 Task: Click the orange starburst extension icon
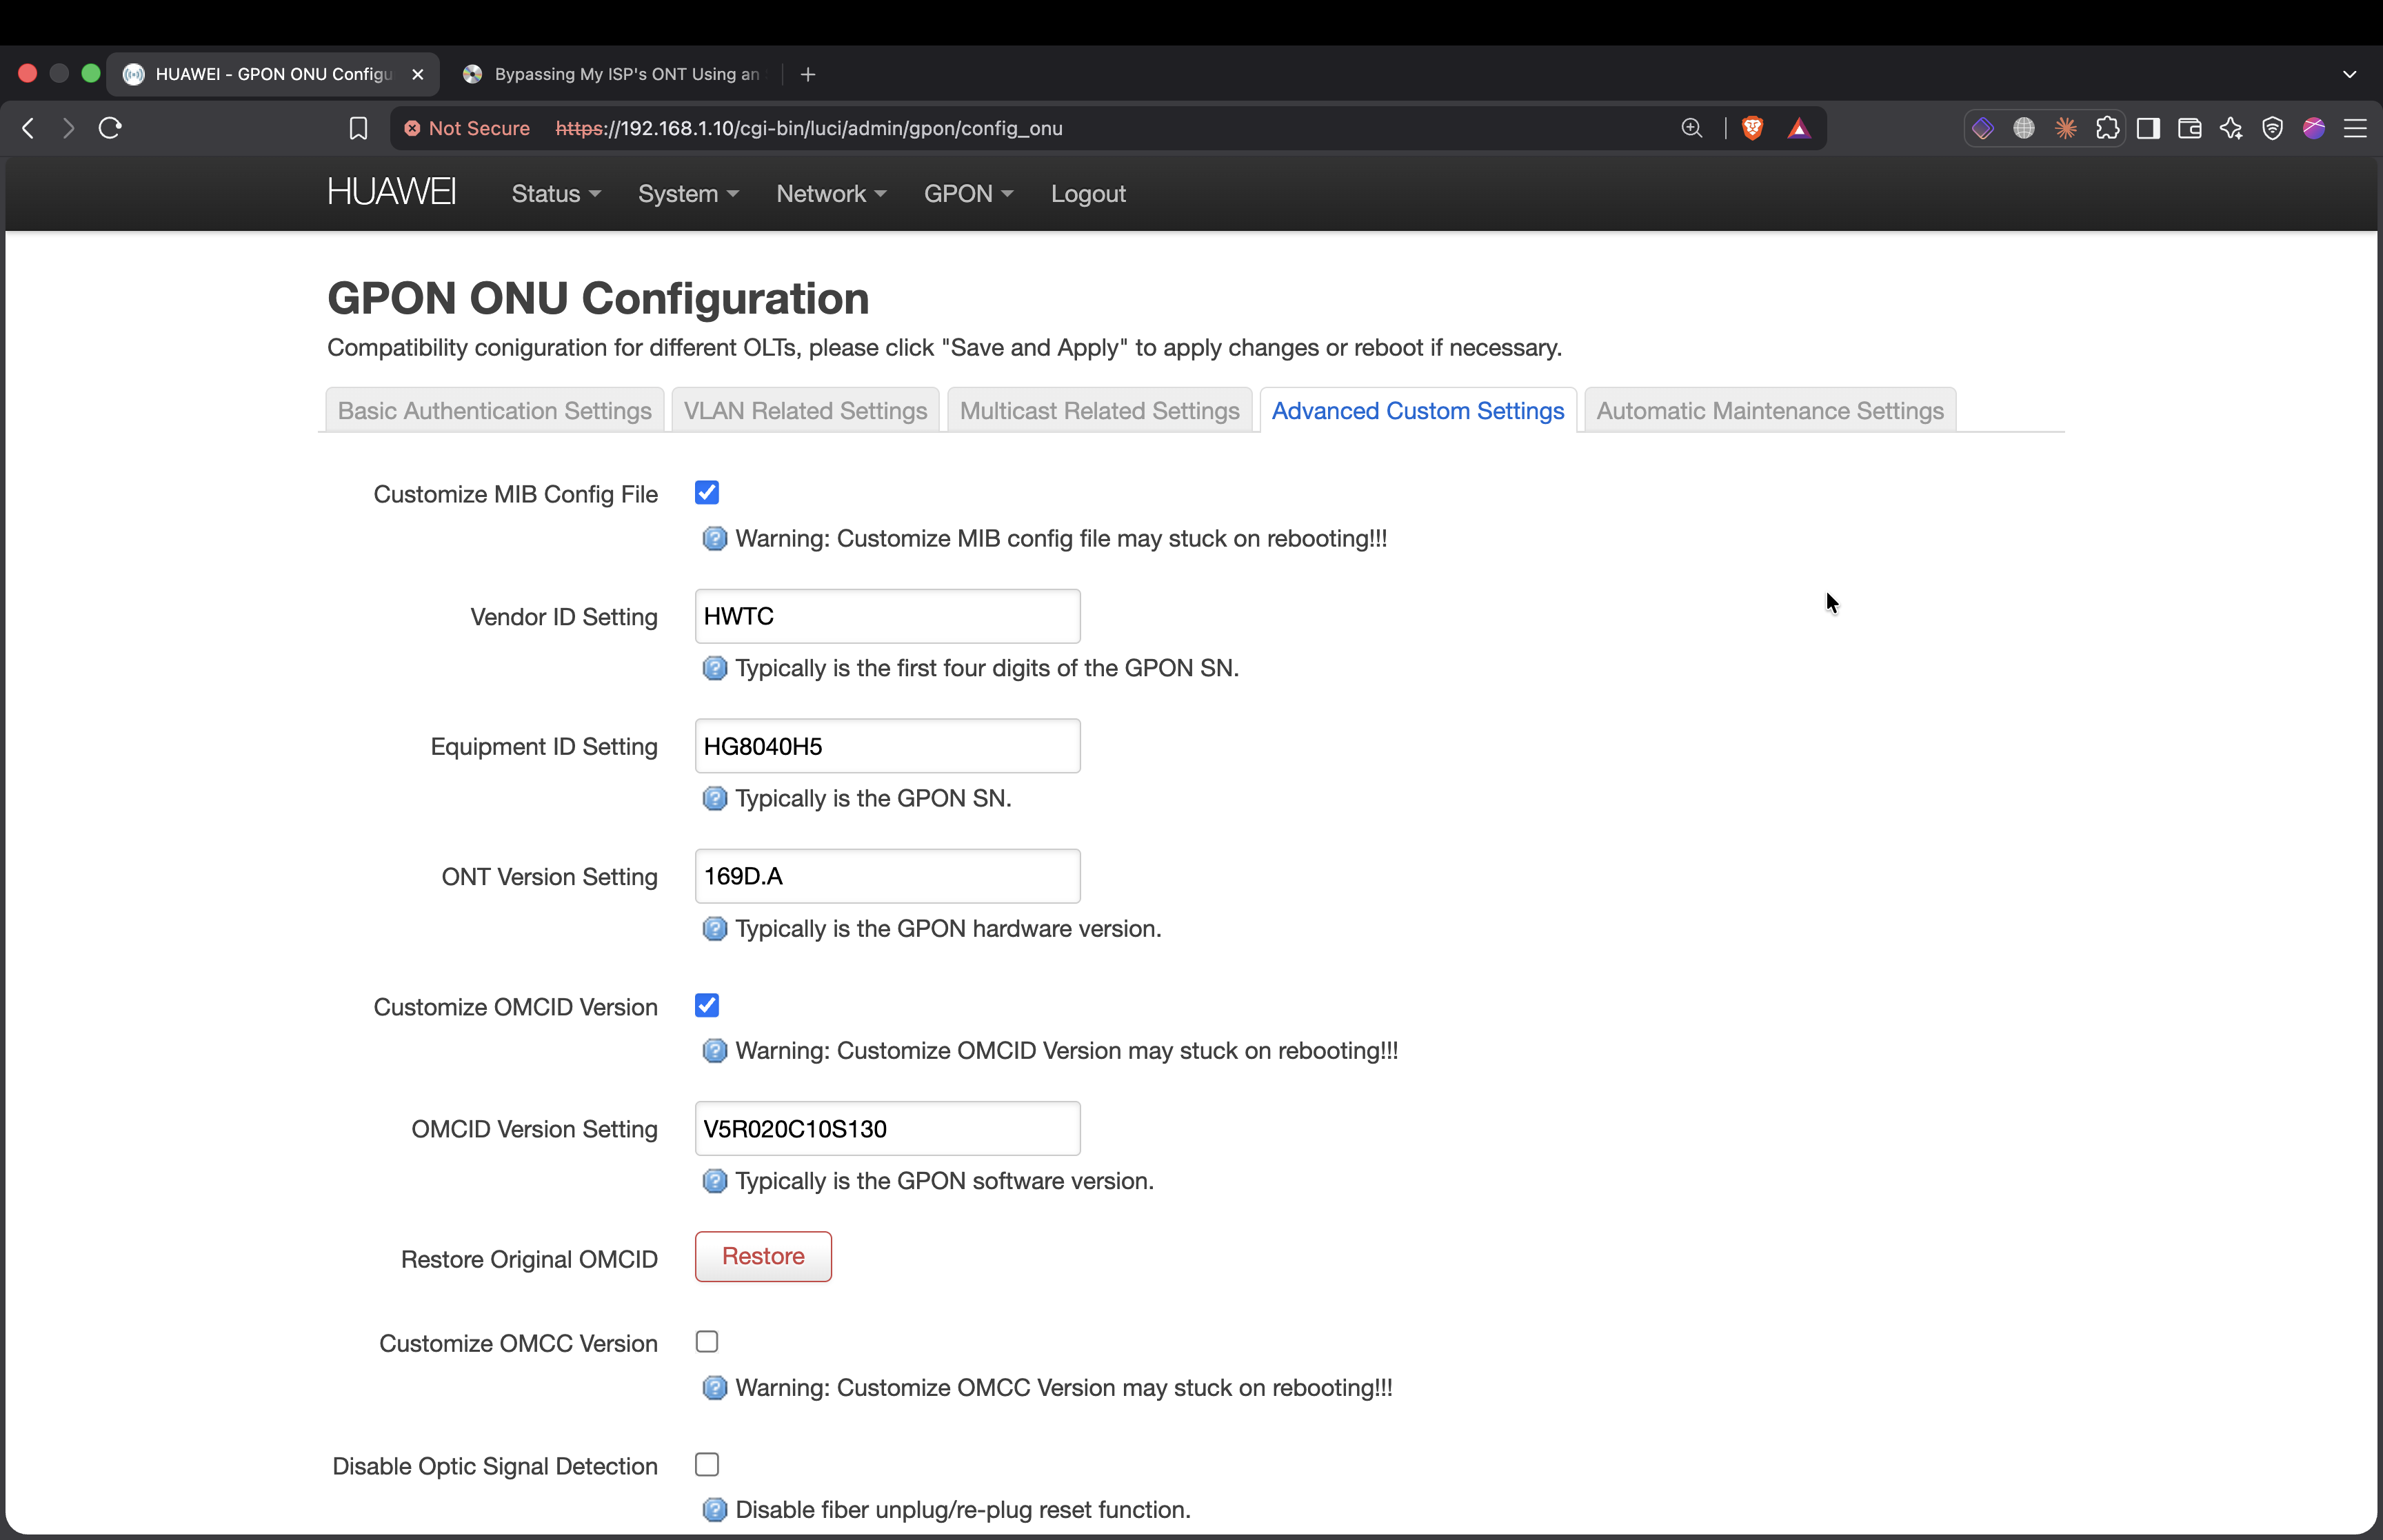(2066, 128)
